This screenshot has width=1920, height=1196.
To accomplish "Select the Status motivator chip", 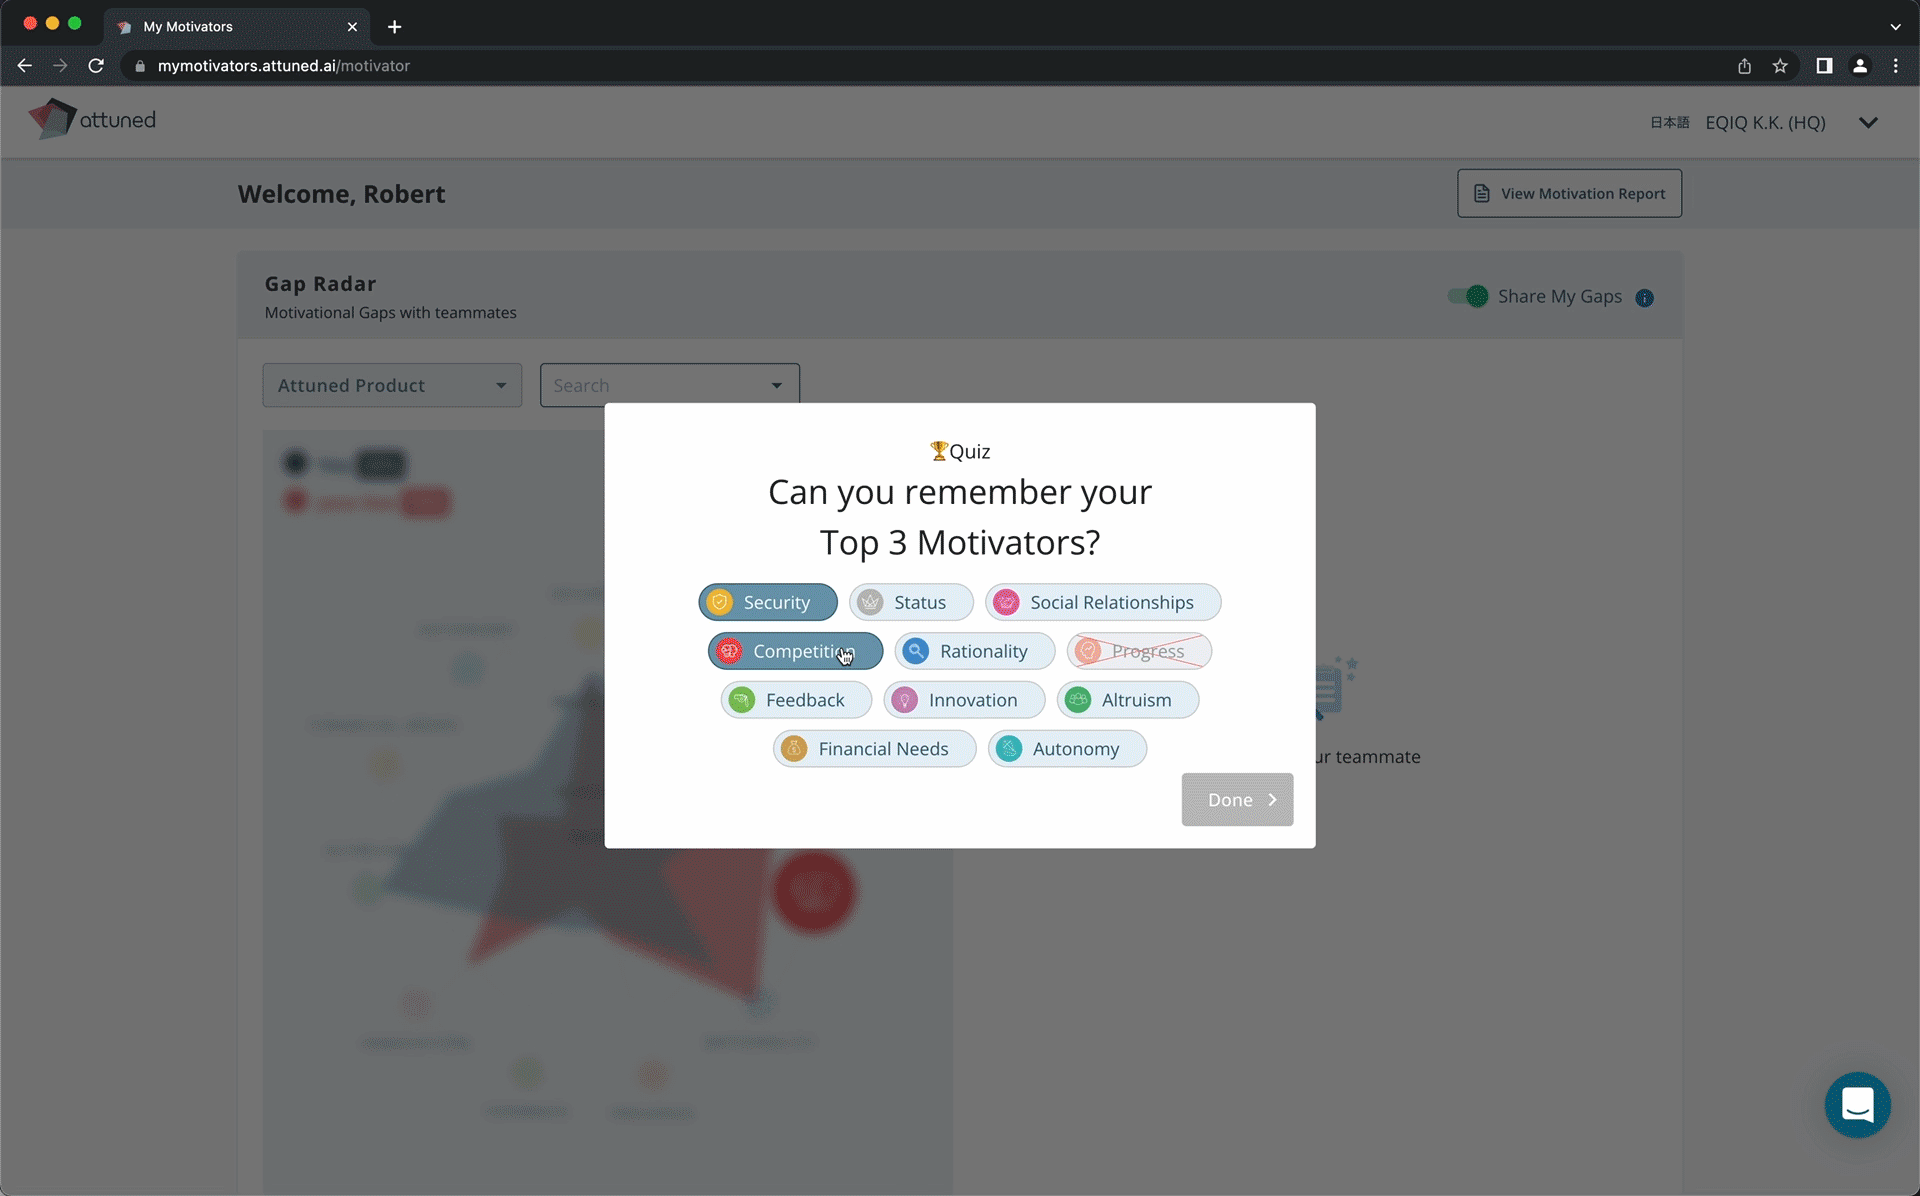I will tap(911, 602).
